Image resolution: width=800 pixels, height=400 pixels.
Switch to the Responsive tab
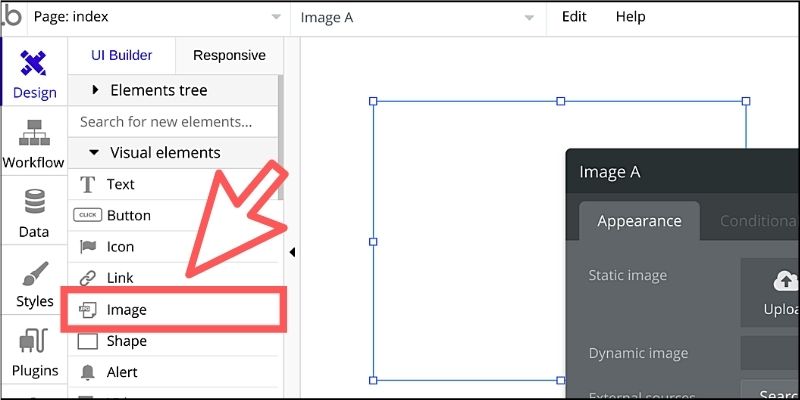click(229, 55)
